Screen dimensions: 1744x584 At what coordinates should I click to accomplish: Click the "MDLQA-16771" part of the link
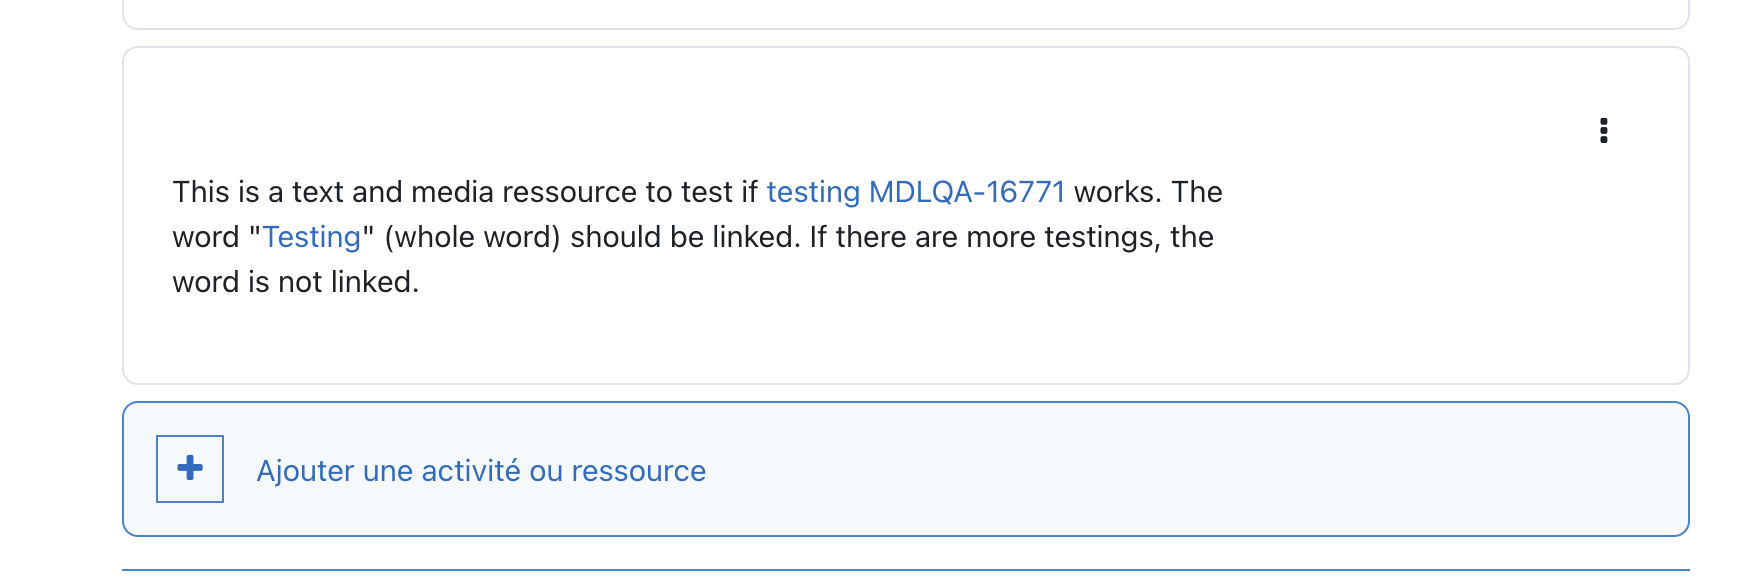967,192
